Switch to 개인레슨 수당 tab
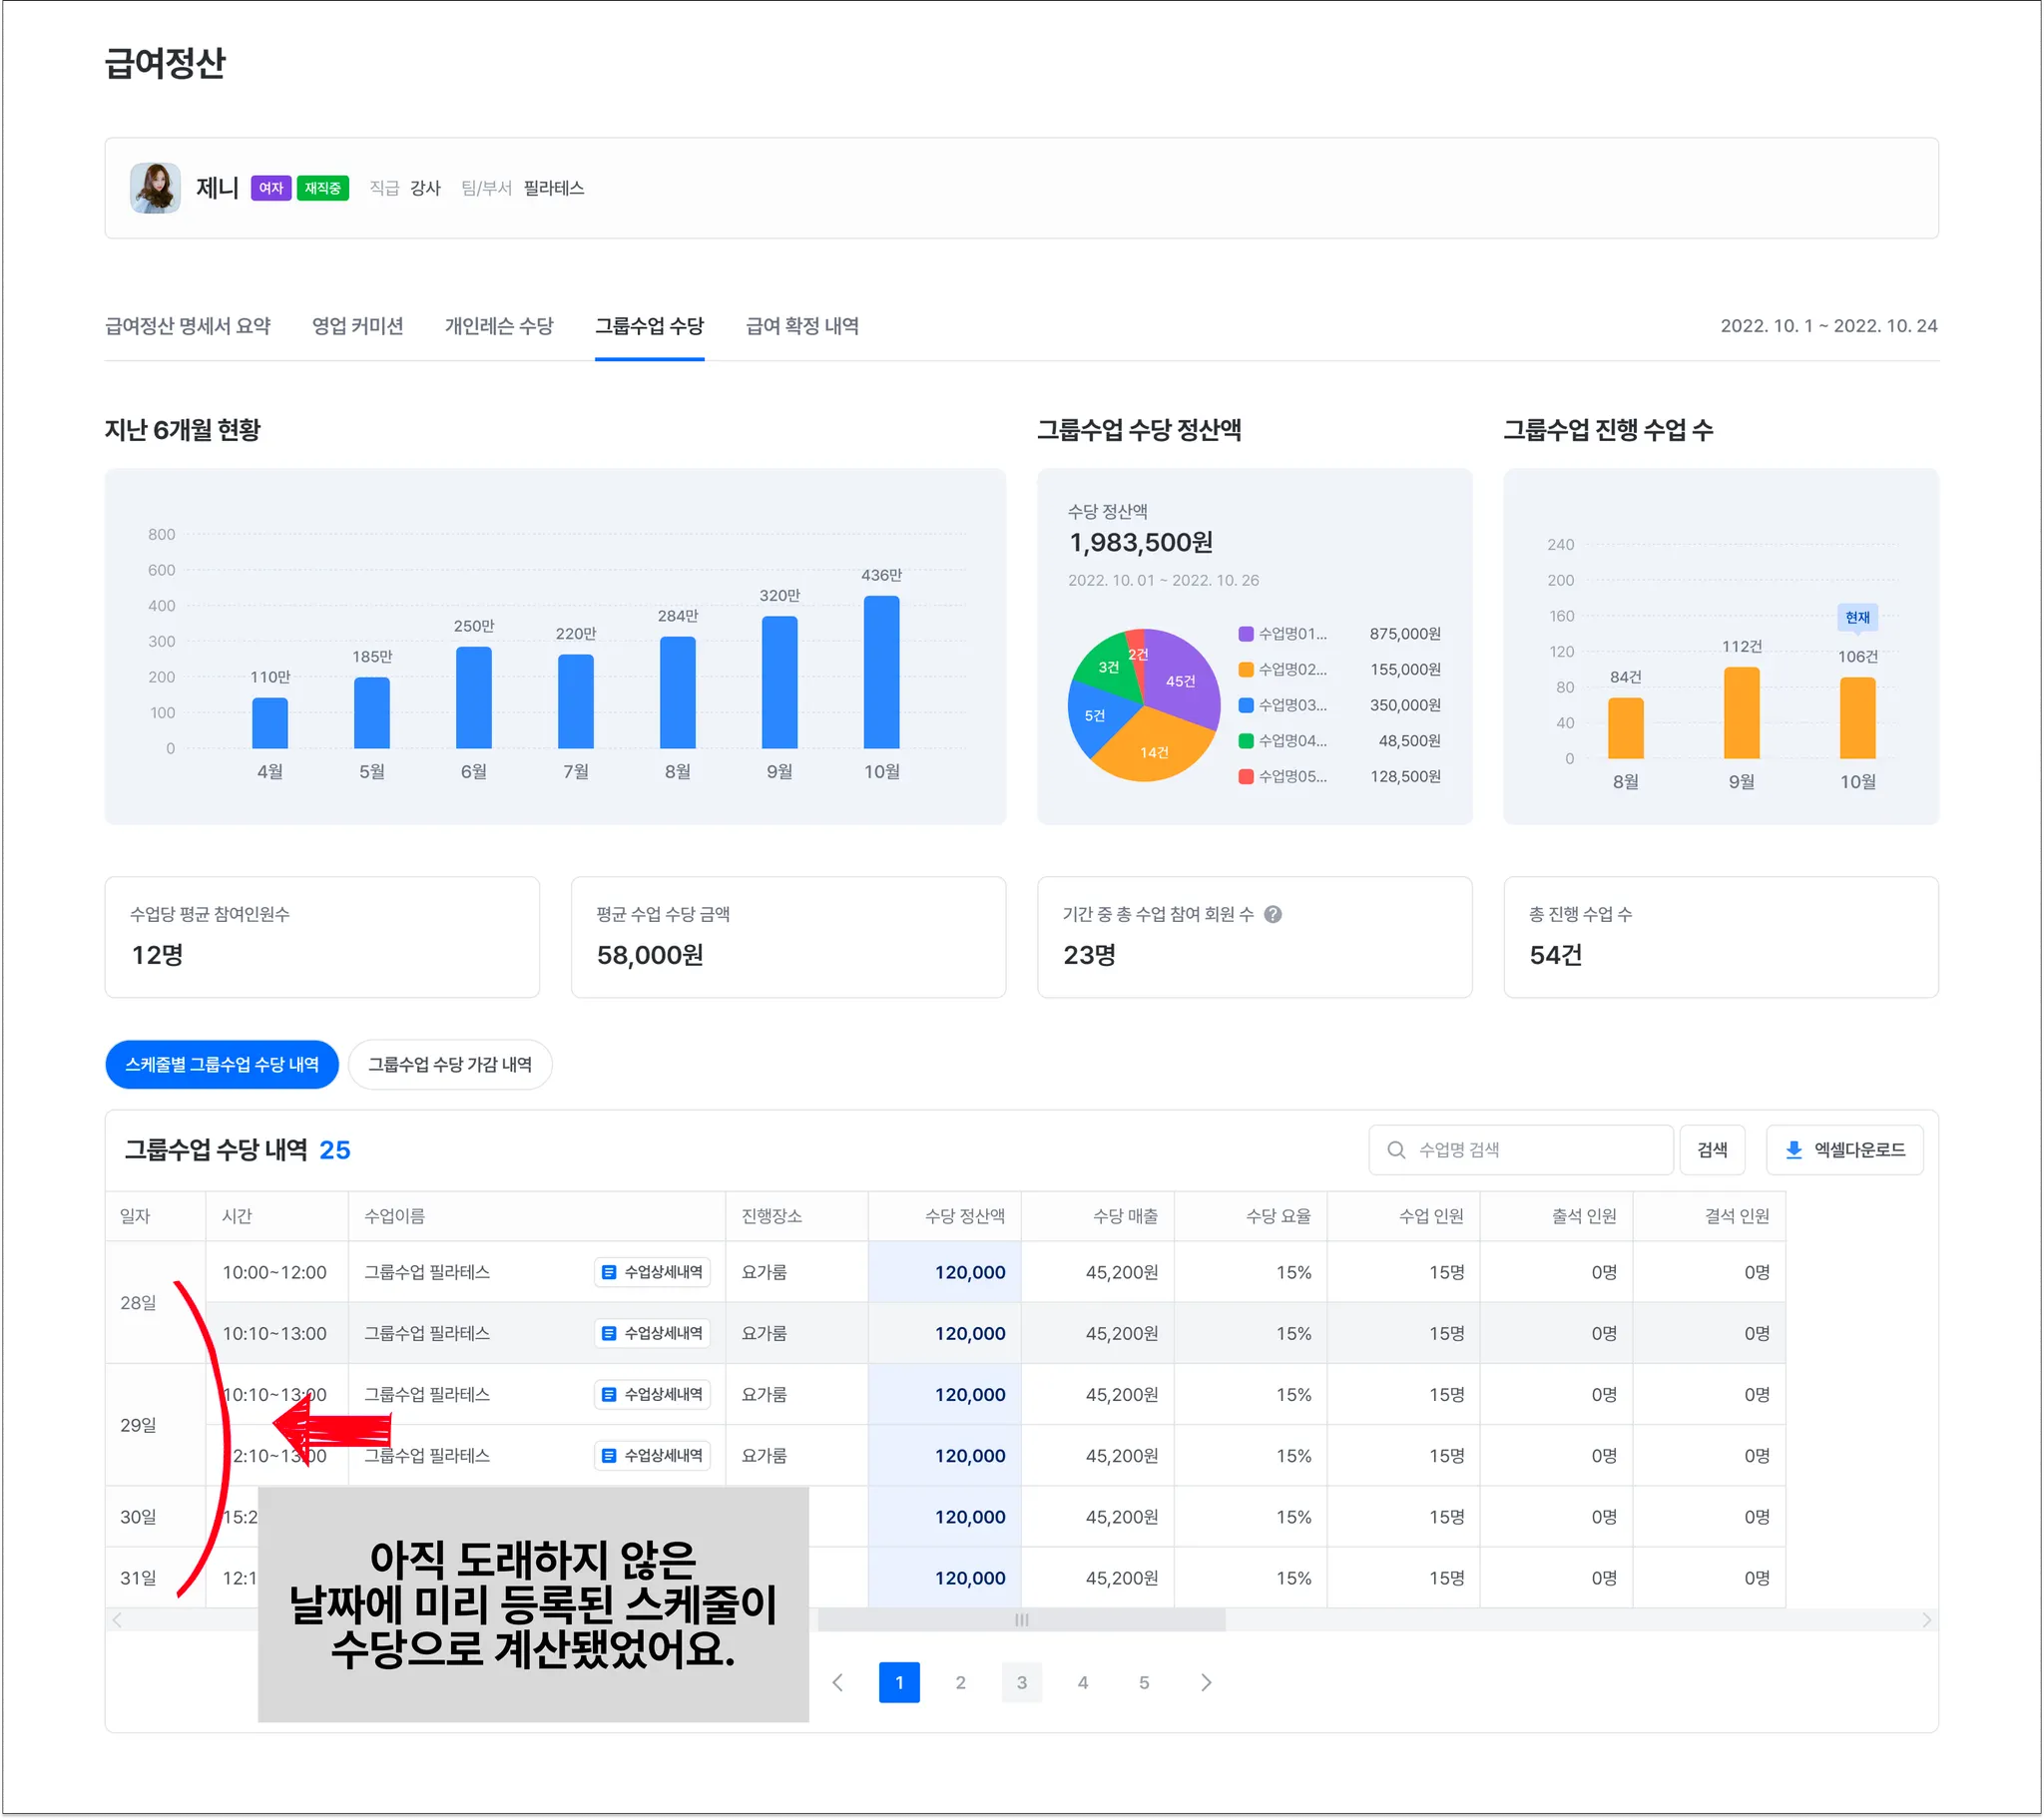Viewport: 2044px width, 1819px height. pos(499,326)
